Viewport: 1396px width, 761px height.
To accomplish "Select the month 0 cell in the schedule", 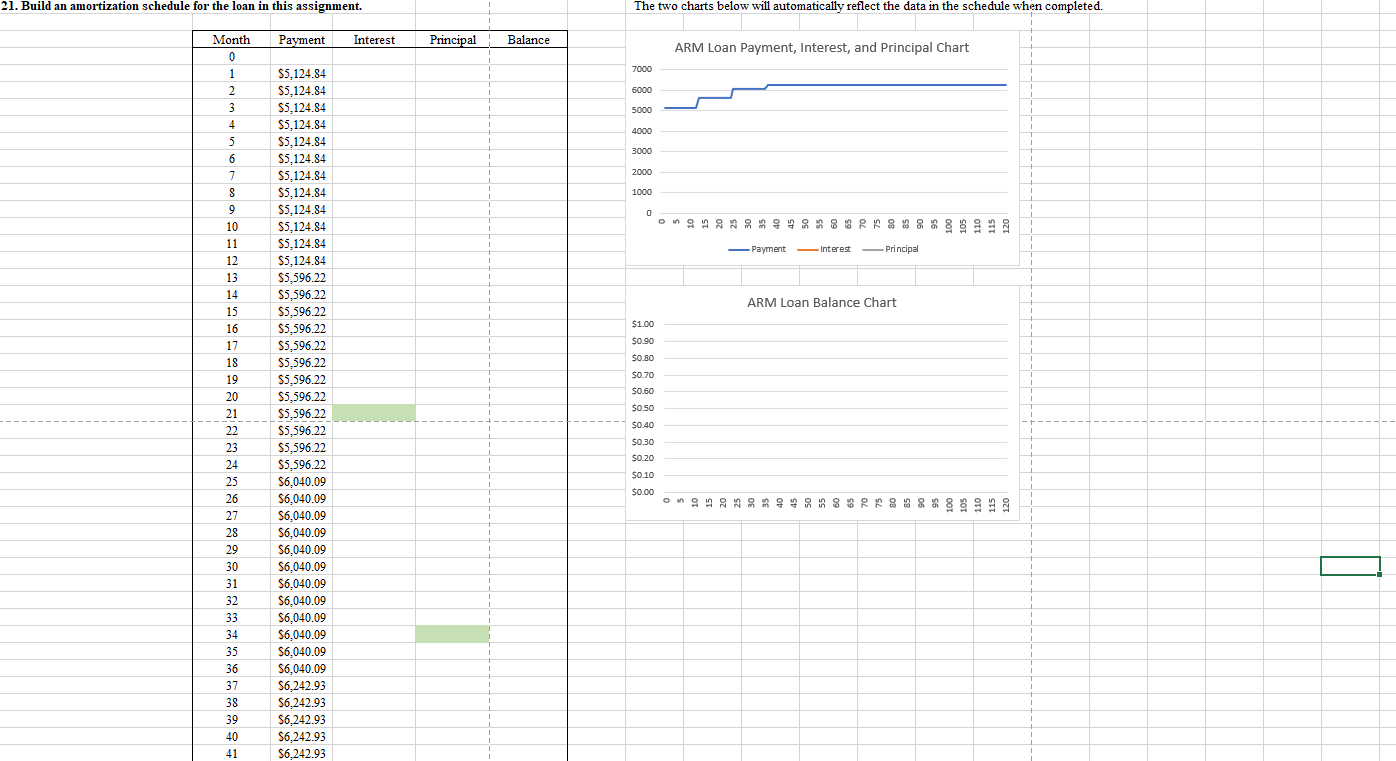I will pos(230,57).
